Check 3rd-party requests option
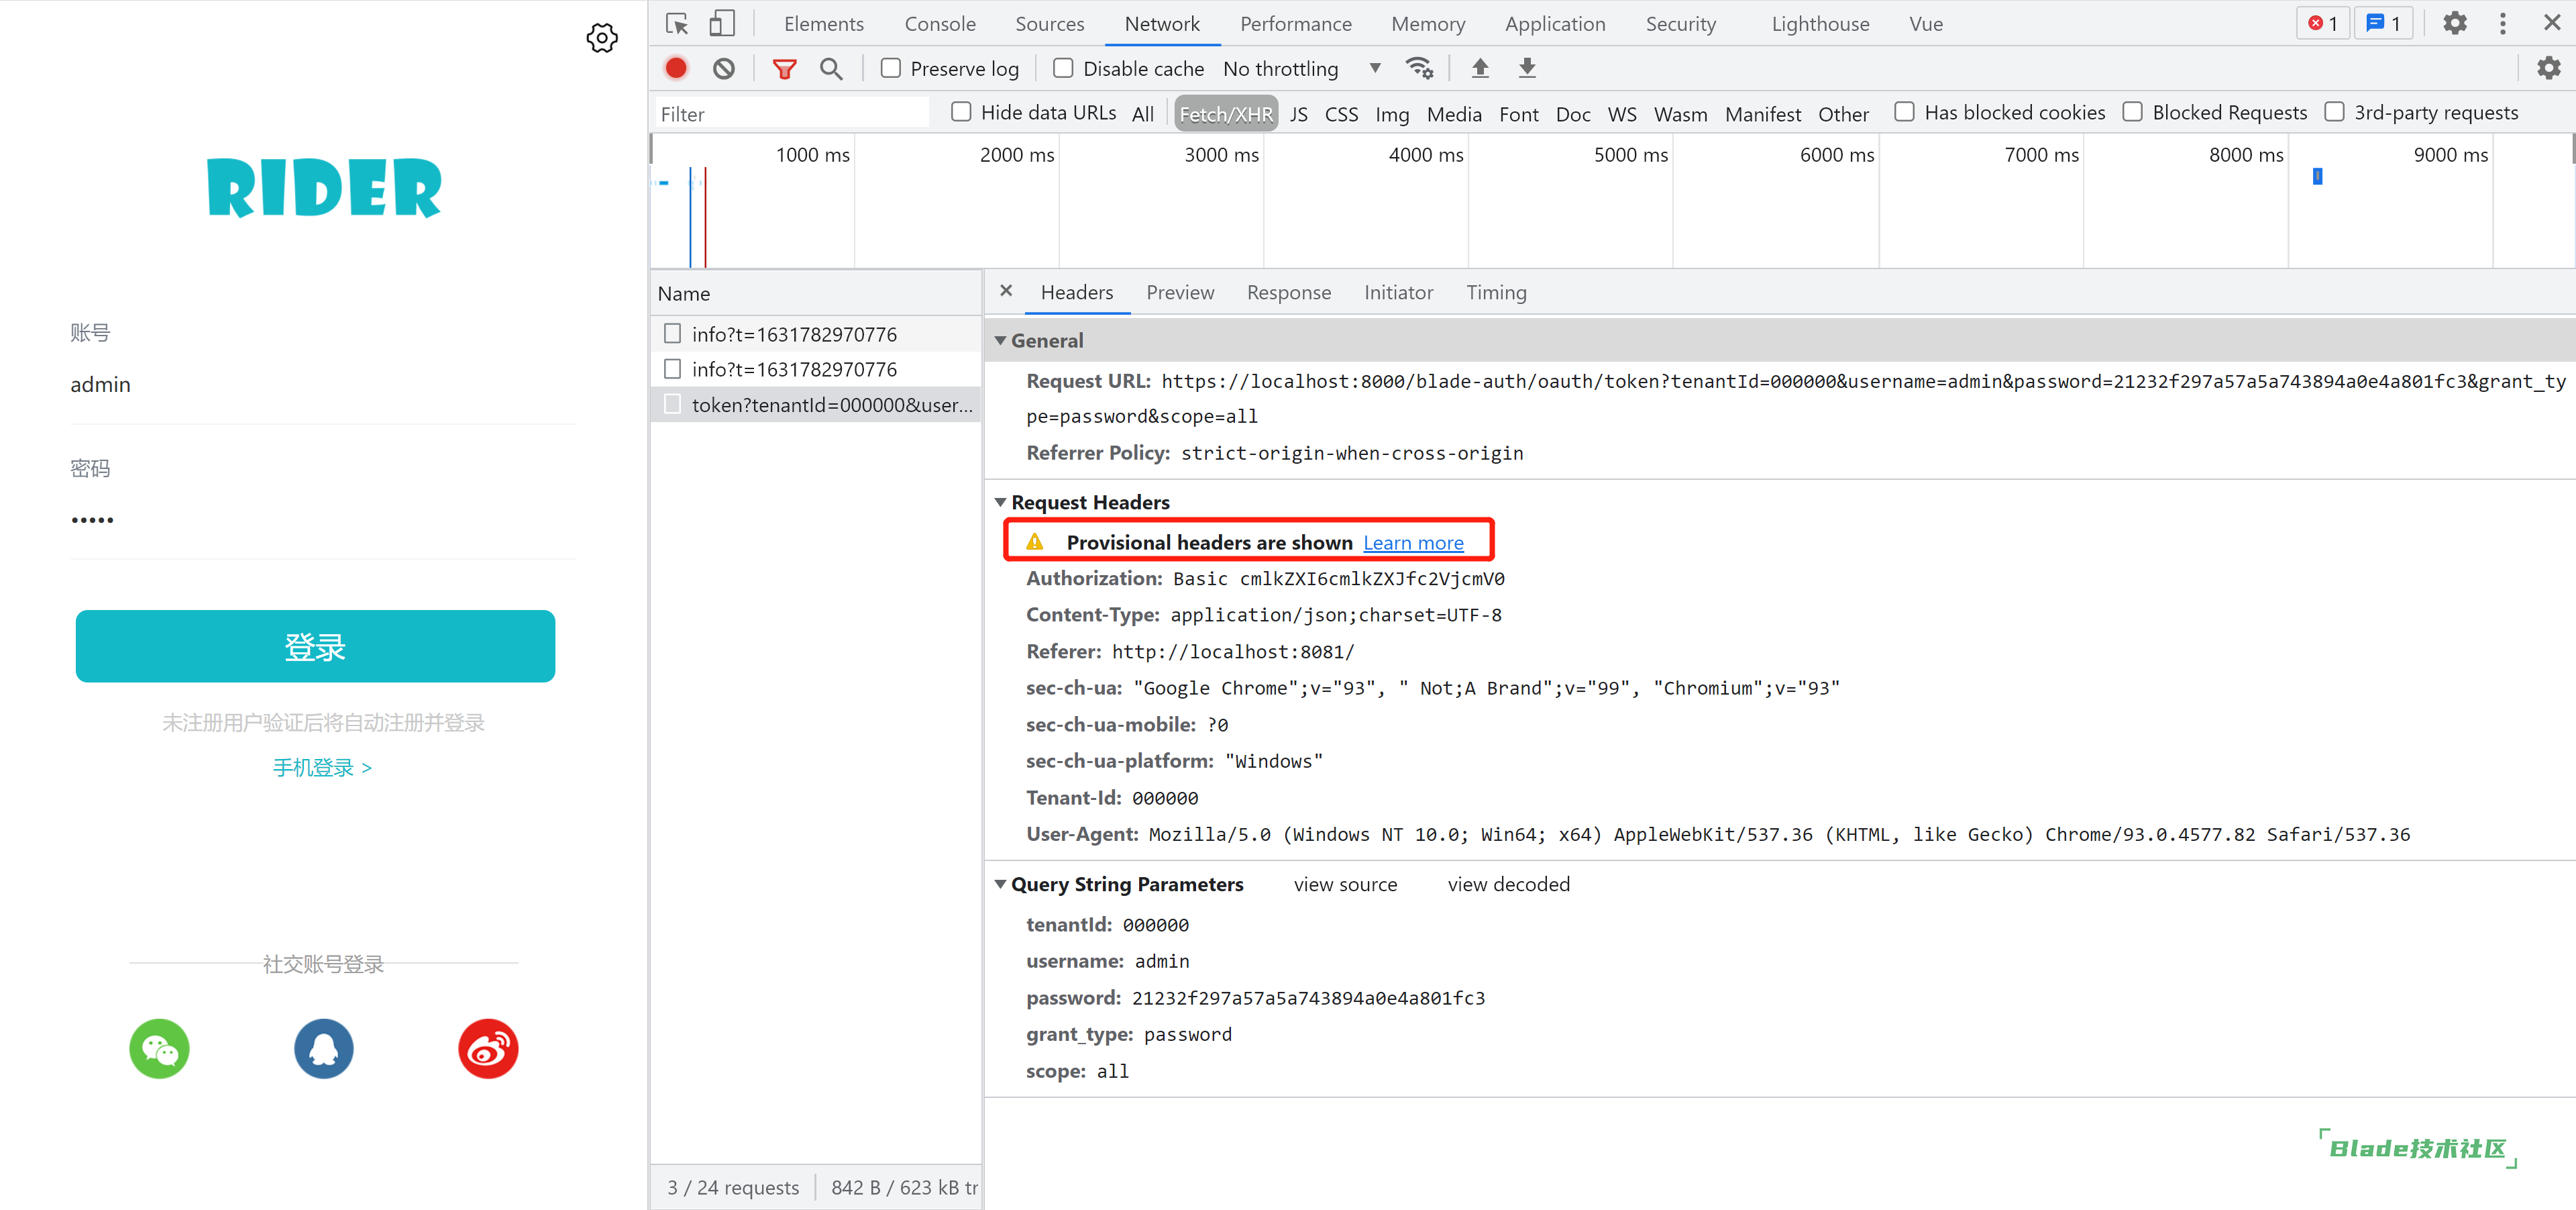Viewport: 2576px width, 1210px height. [x=2334, y=112]
